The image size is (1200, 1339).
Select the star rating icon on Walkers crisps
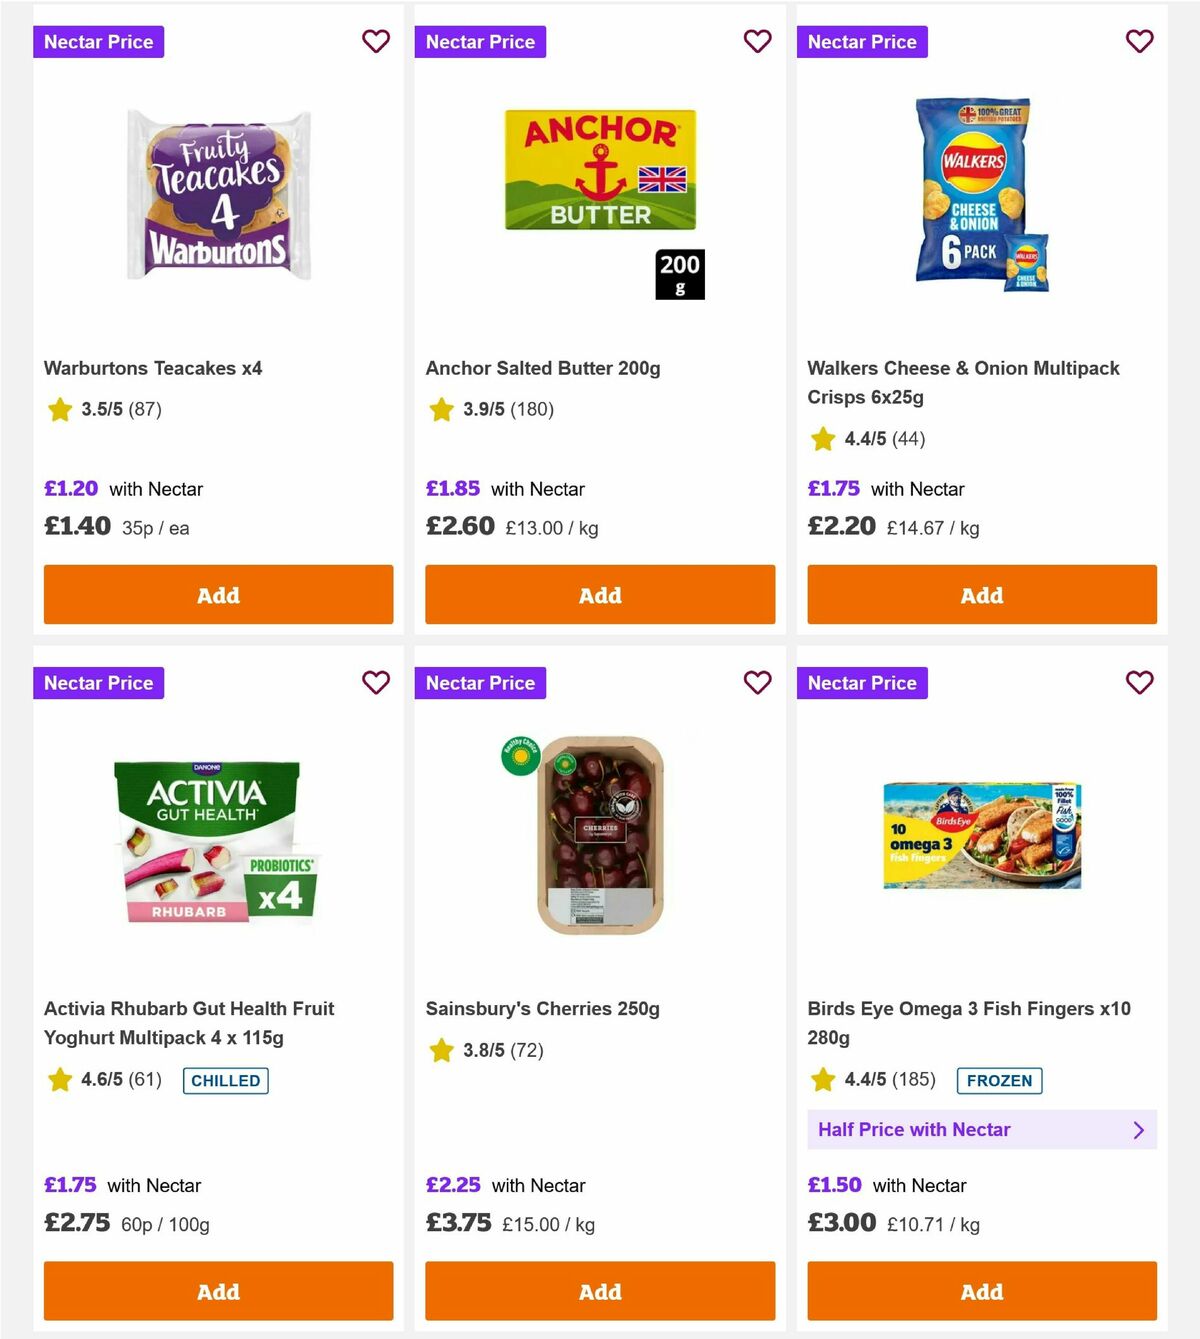coord(823,439)
